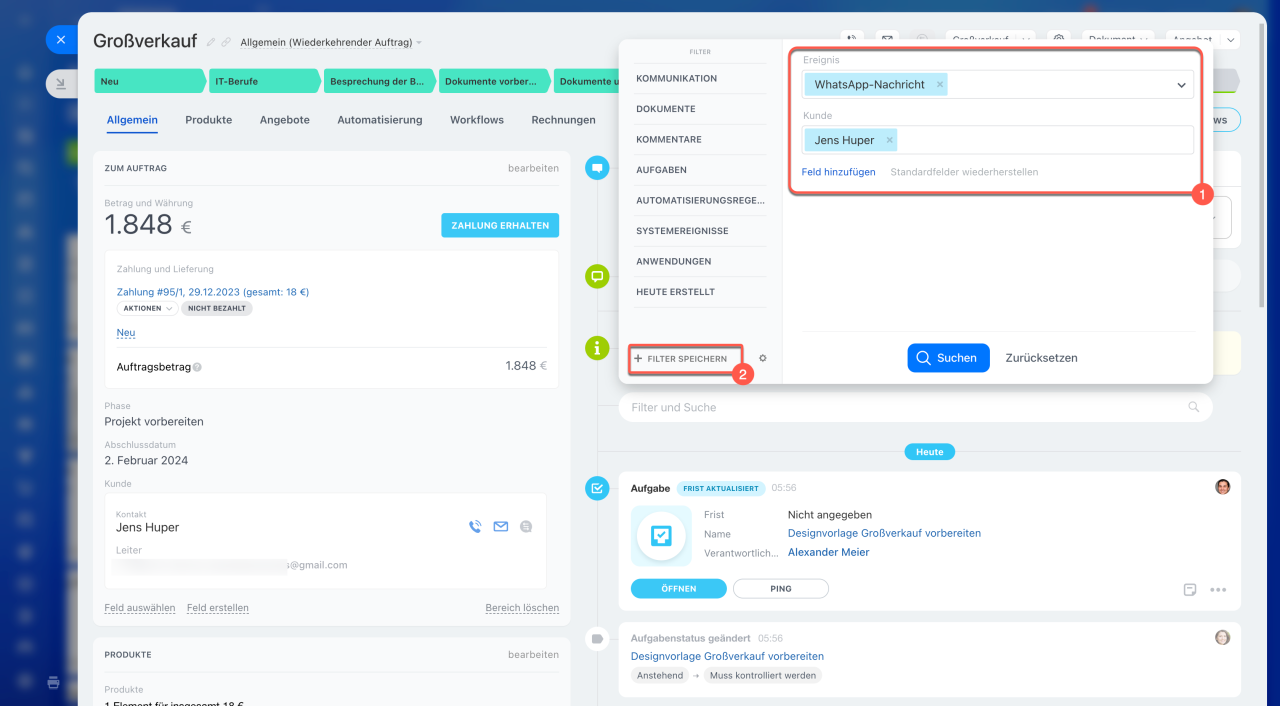Screen dimensions: 1280x706
Task: Edit the Großverkauf title with pencil icon
Action: 211,42
